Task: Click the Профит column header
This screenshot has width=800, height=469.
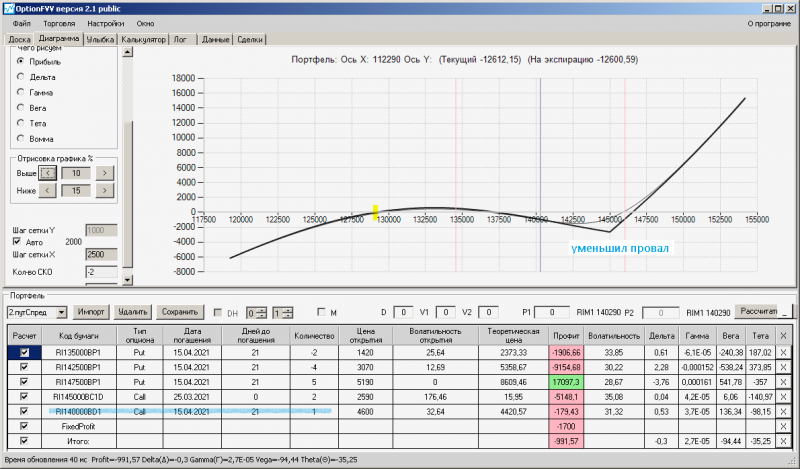Action: [x=566, y=336]
